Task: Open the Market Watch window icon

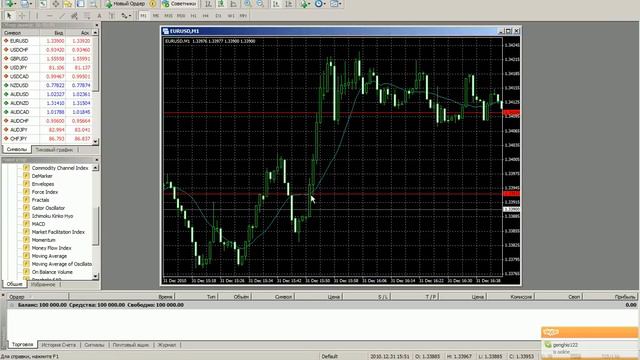Action: tap(43, 4)
